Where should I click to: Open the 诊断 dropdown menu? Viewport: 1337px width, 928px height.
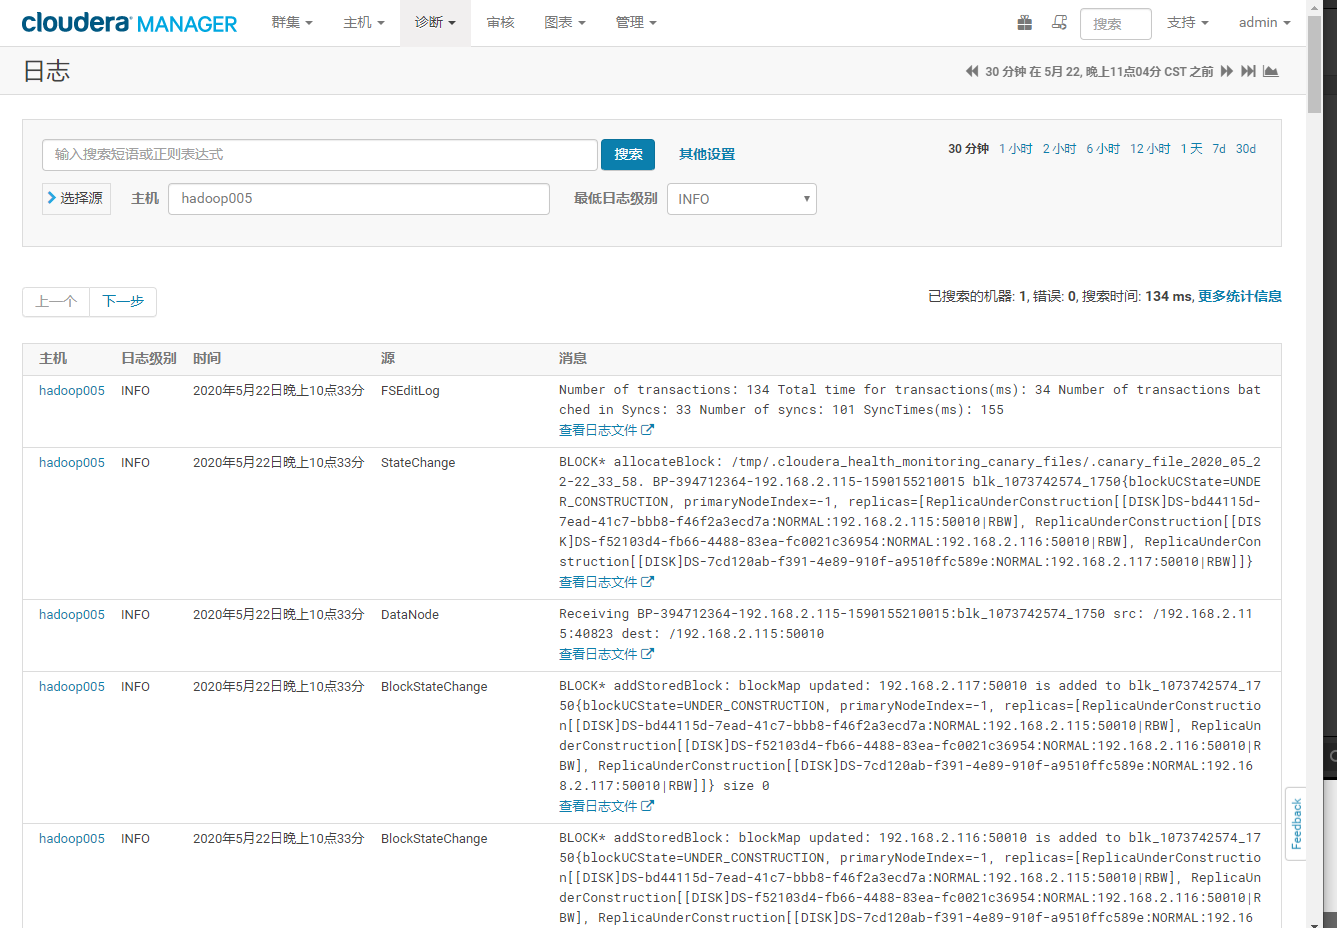[x=435, y=22]
